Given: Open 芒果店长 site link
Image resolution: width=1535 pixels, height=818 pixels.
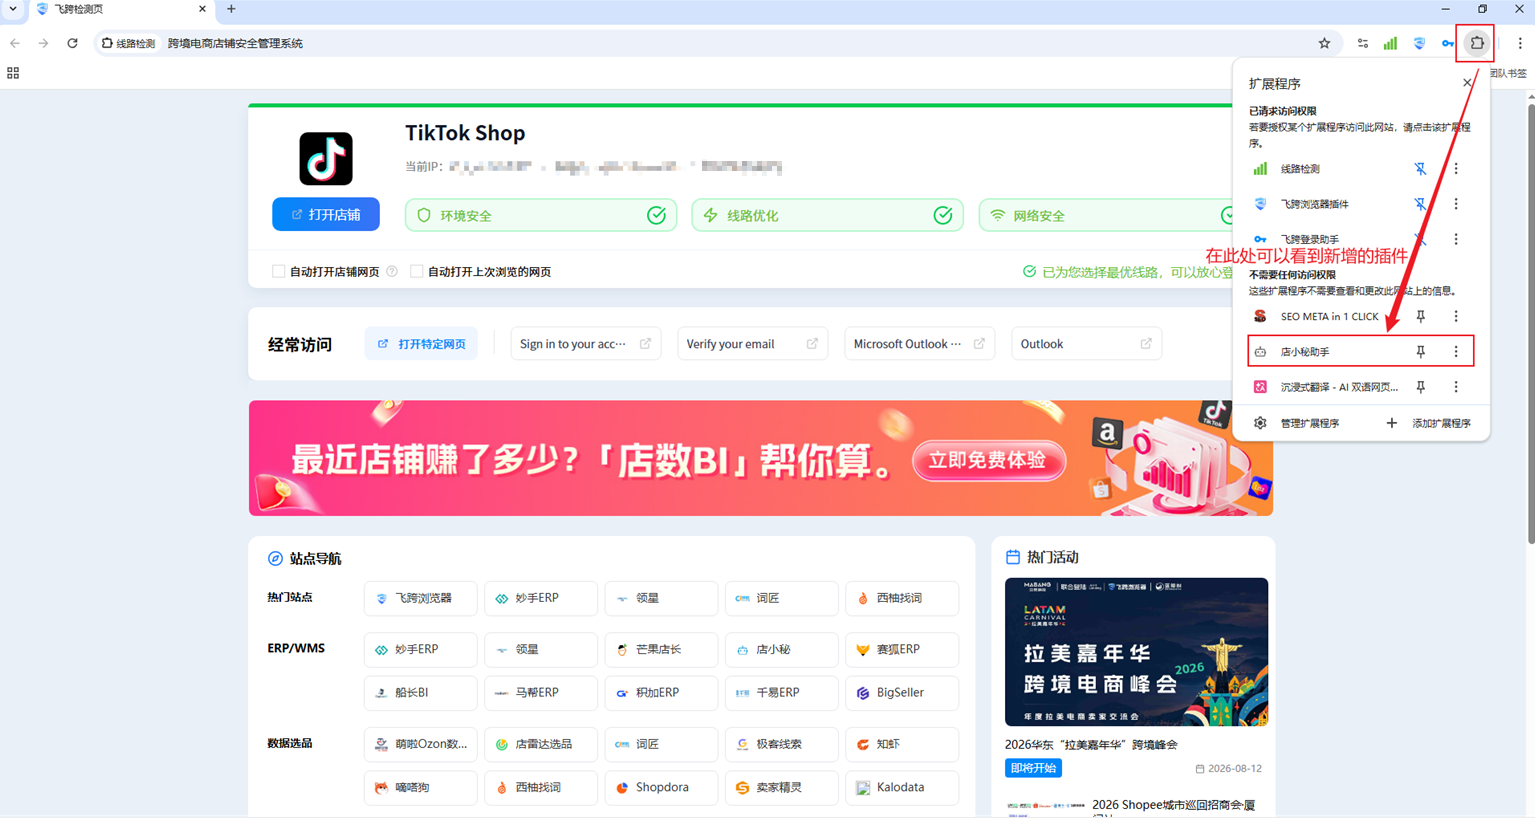Looking at the screenshot, I should click(661, 649).
